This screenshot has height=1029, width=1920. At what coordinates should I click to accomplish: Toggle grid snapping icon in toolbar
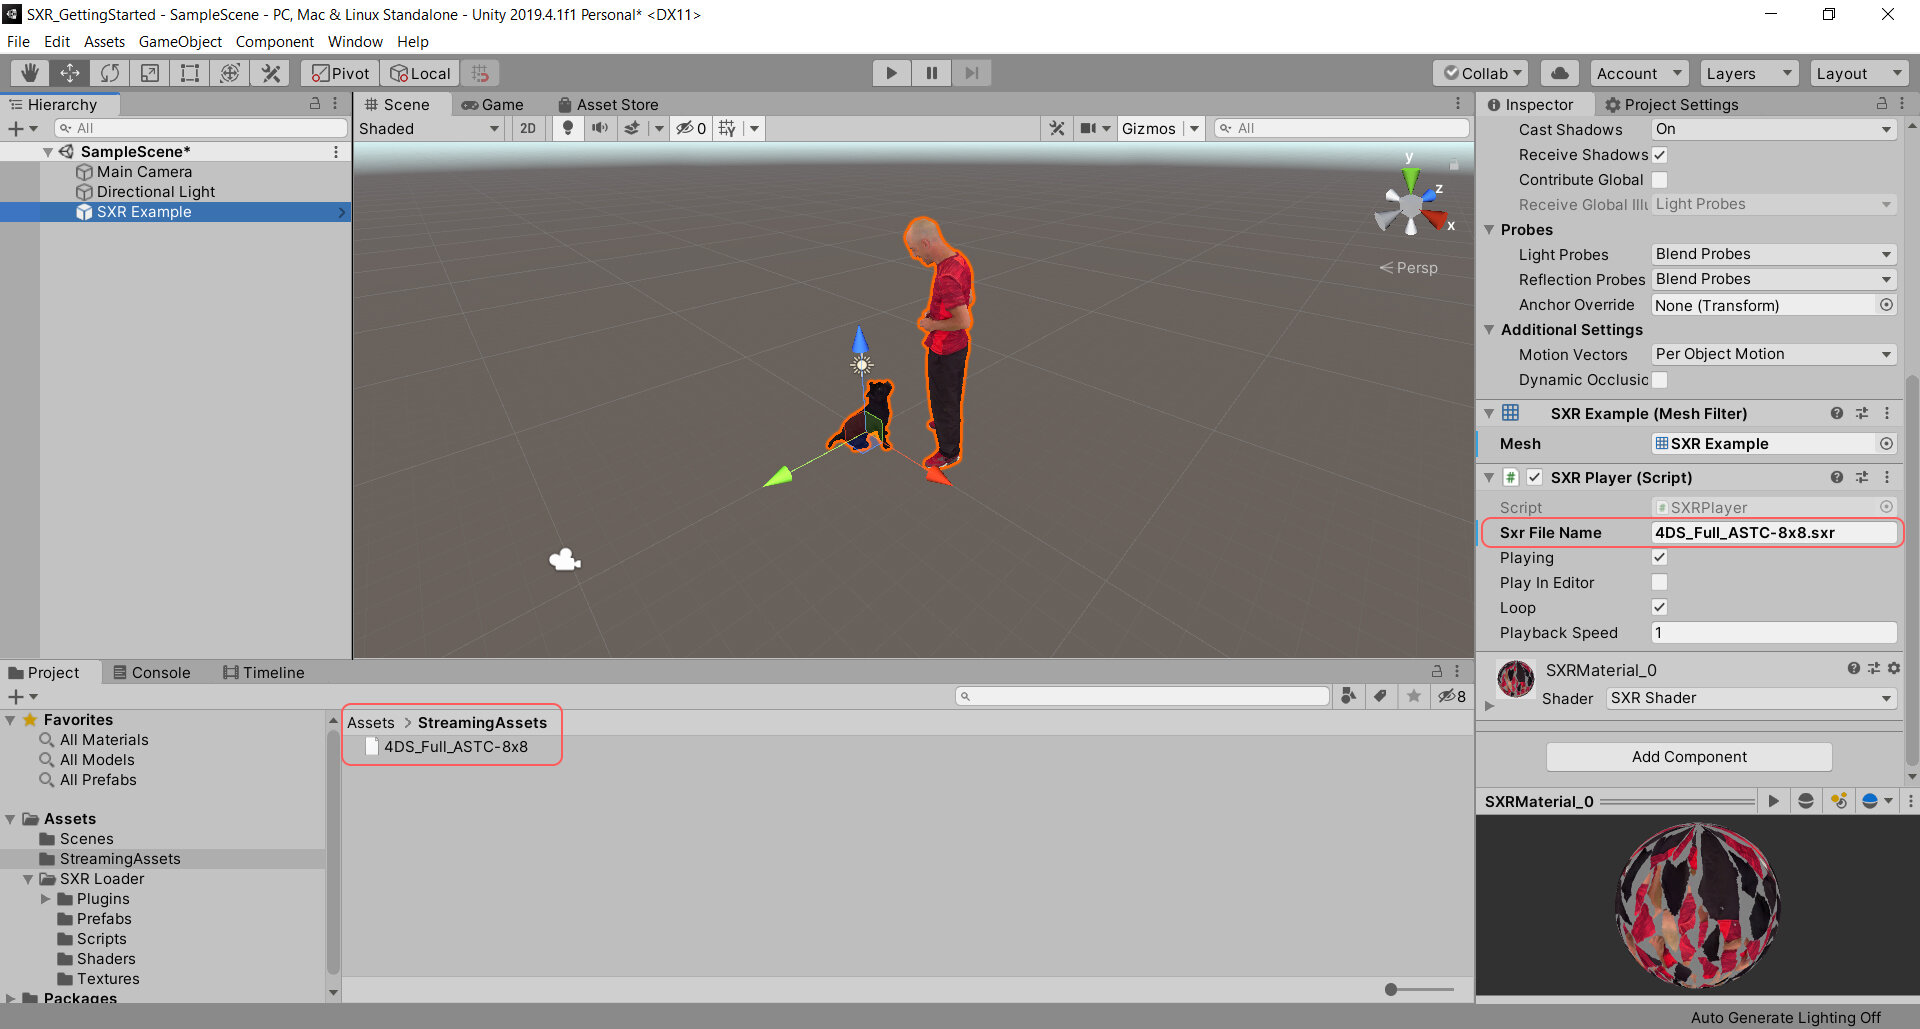click(x=480, y=73)
